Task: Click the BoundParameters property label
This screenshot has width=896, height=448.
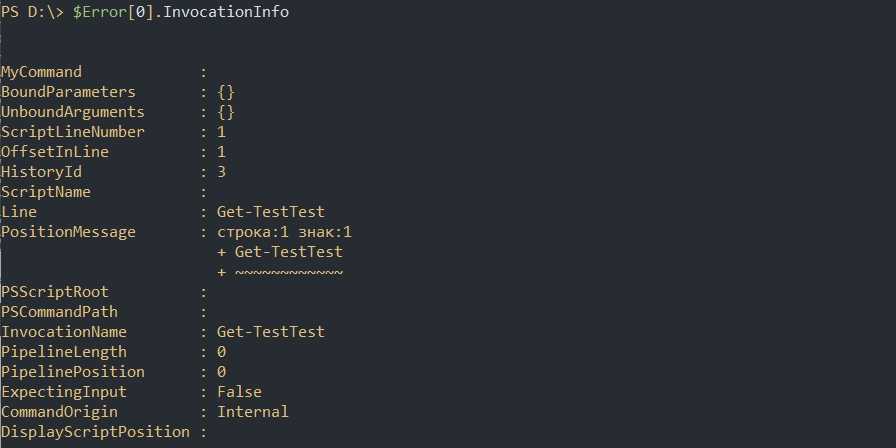Action: point(68,92)
